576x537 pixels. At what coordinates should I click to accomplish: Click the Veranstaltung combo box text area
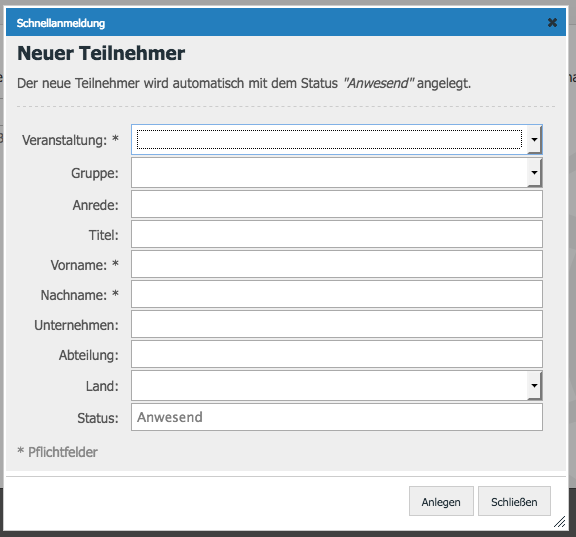329,140
